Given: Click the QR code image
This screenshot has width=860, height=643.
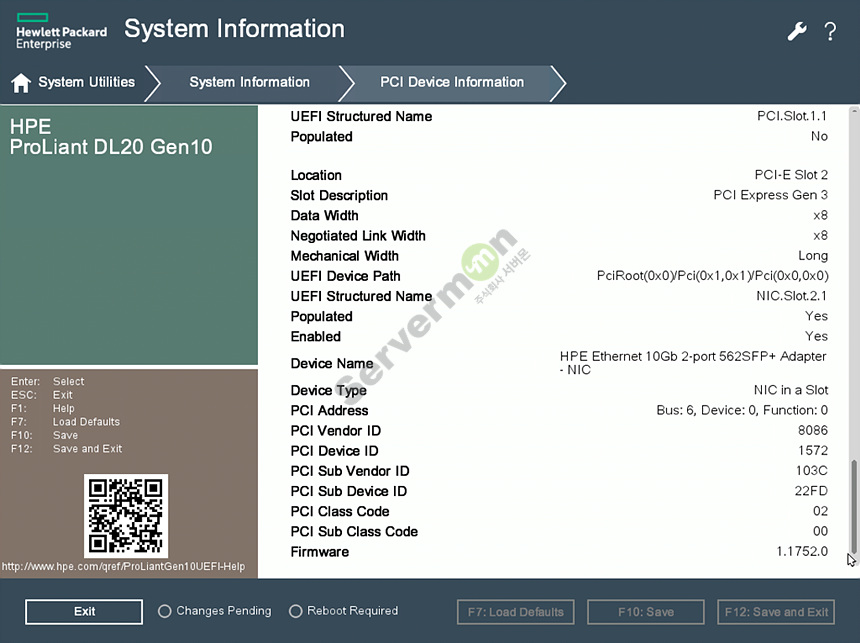Looking at the screenshot, I should (x=126, y=516).
